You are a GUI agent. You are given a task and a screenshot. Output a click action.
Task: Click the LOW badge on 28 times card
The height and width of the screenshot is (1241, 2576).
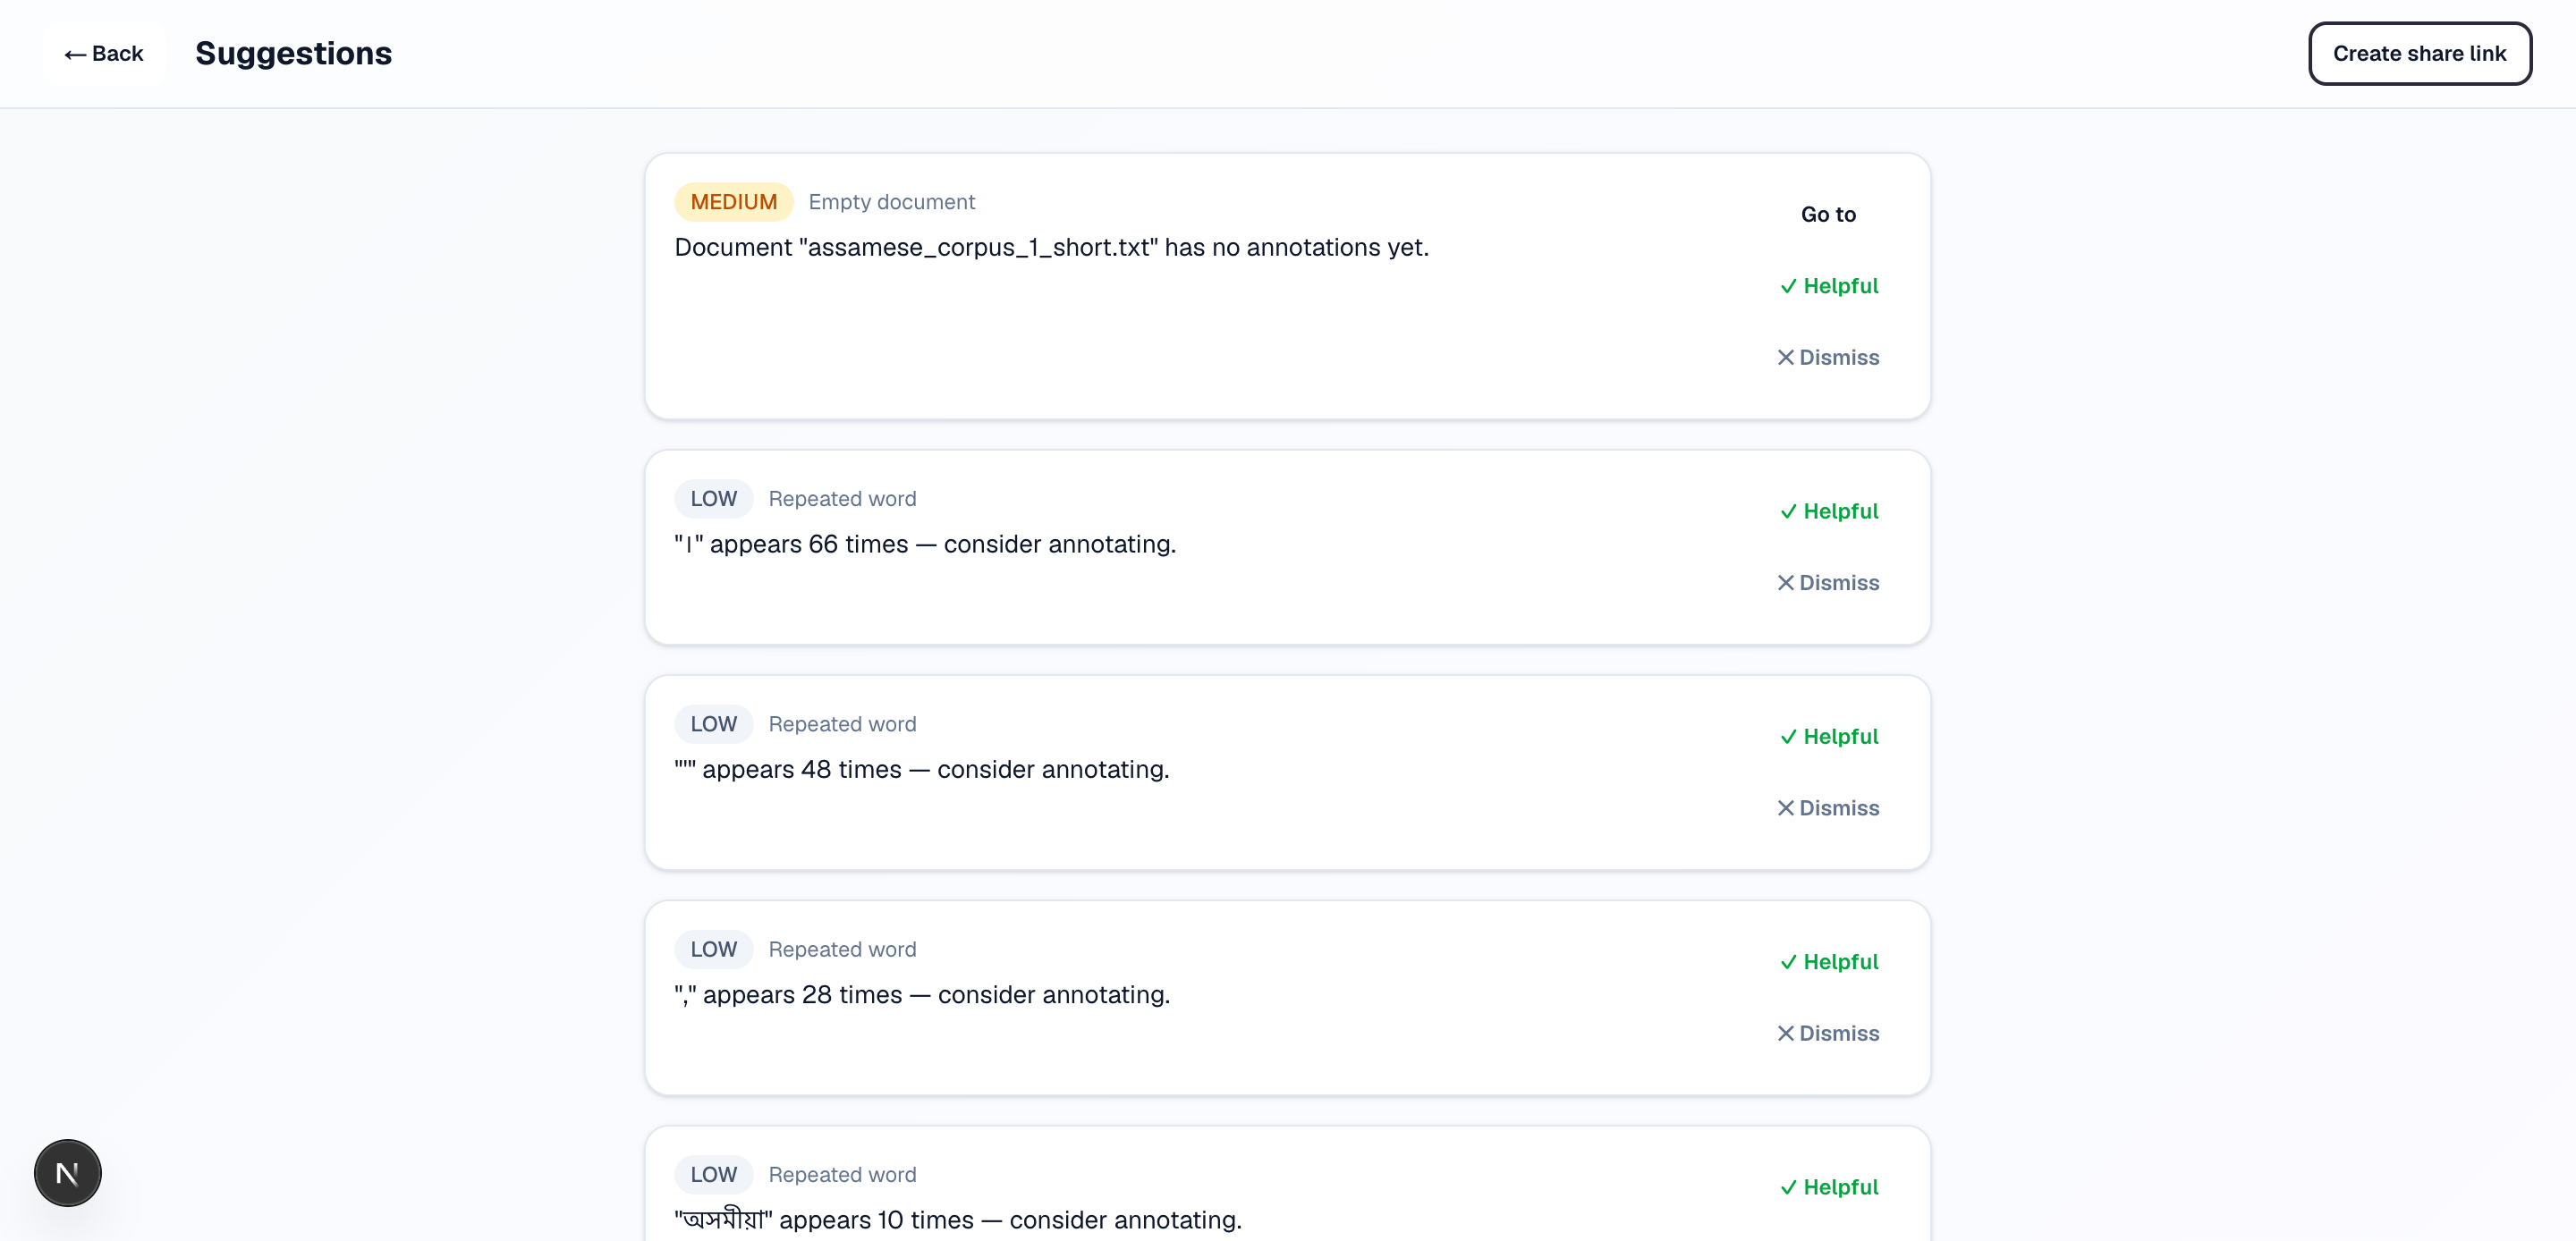click(x=713, y=949)
